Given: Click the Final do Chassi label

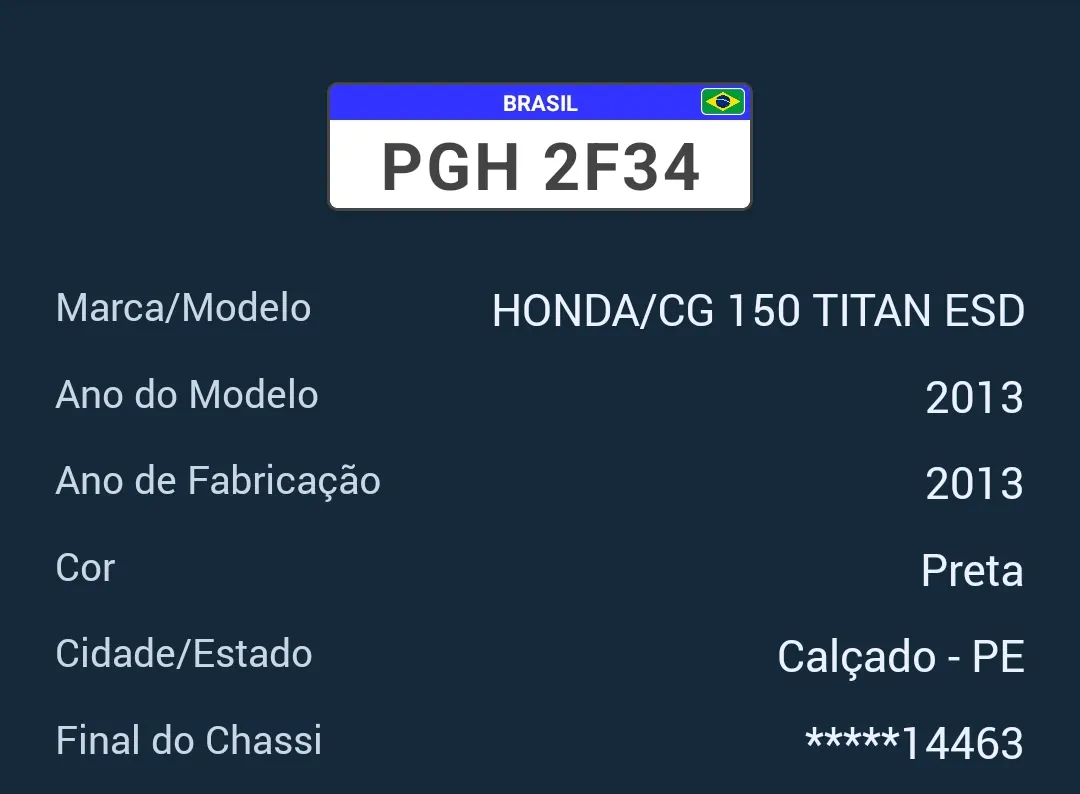Looking at the screenshot, I should pyautogui.click(x=189, y=740).
